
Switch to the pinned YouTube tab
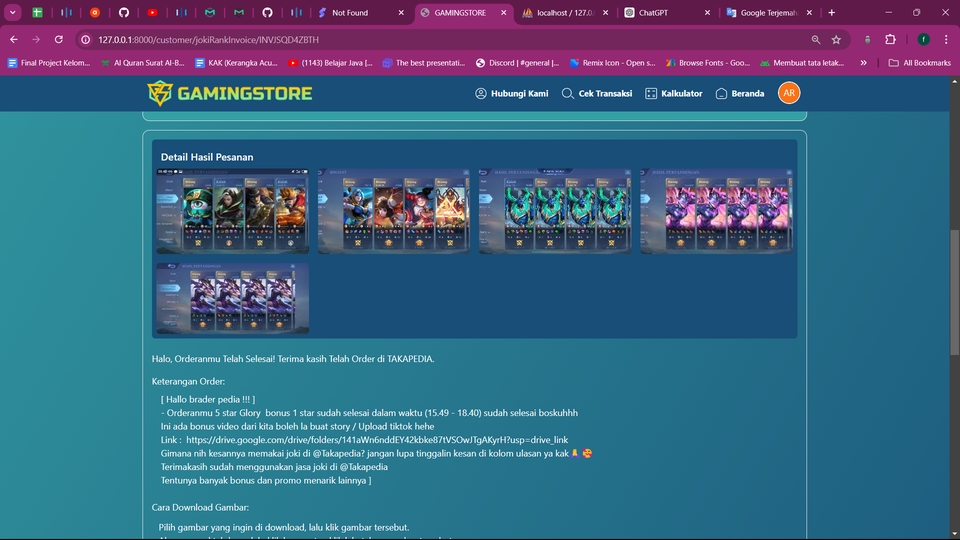click(x=152, y=12)
